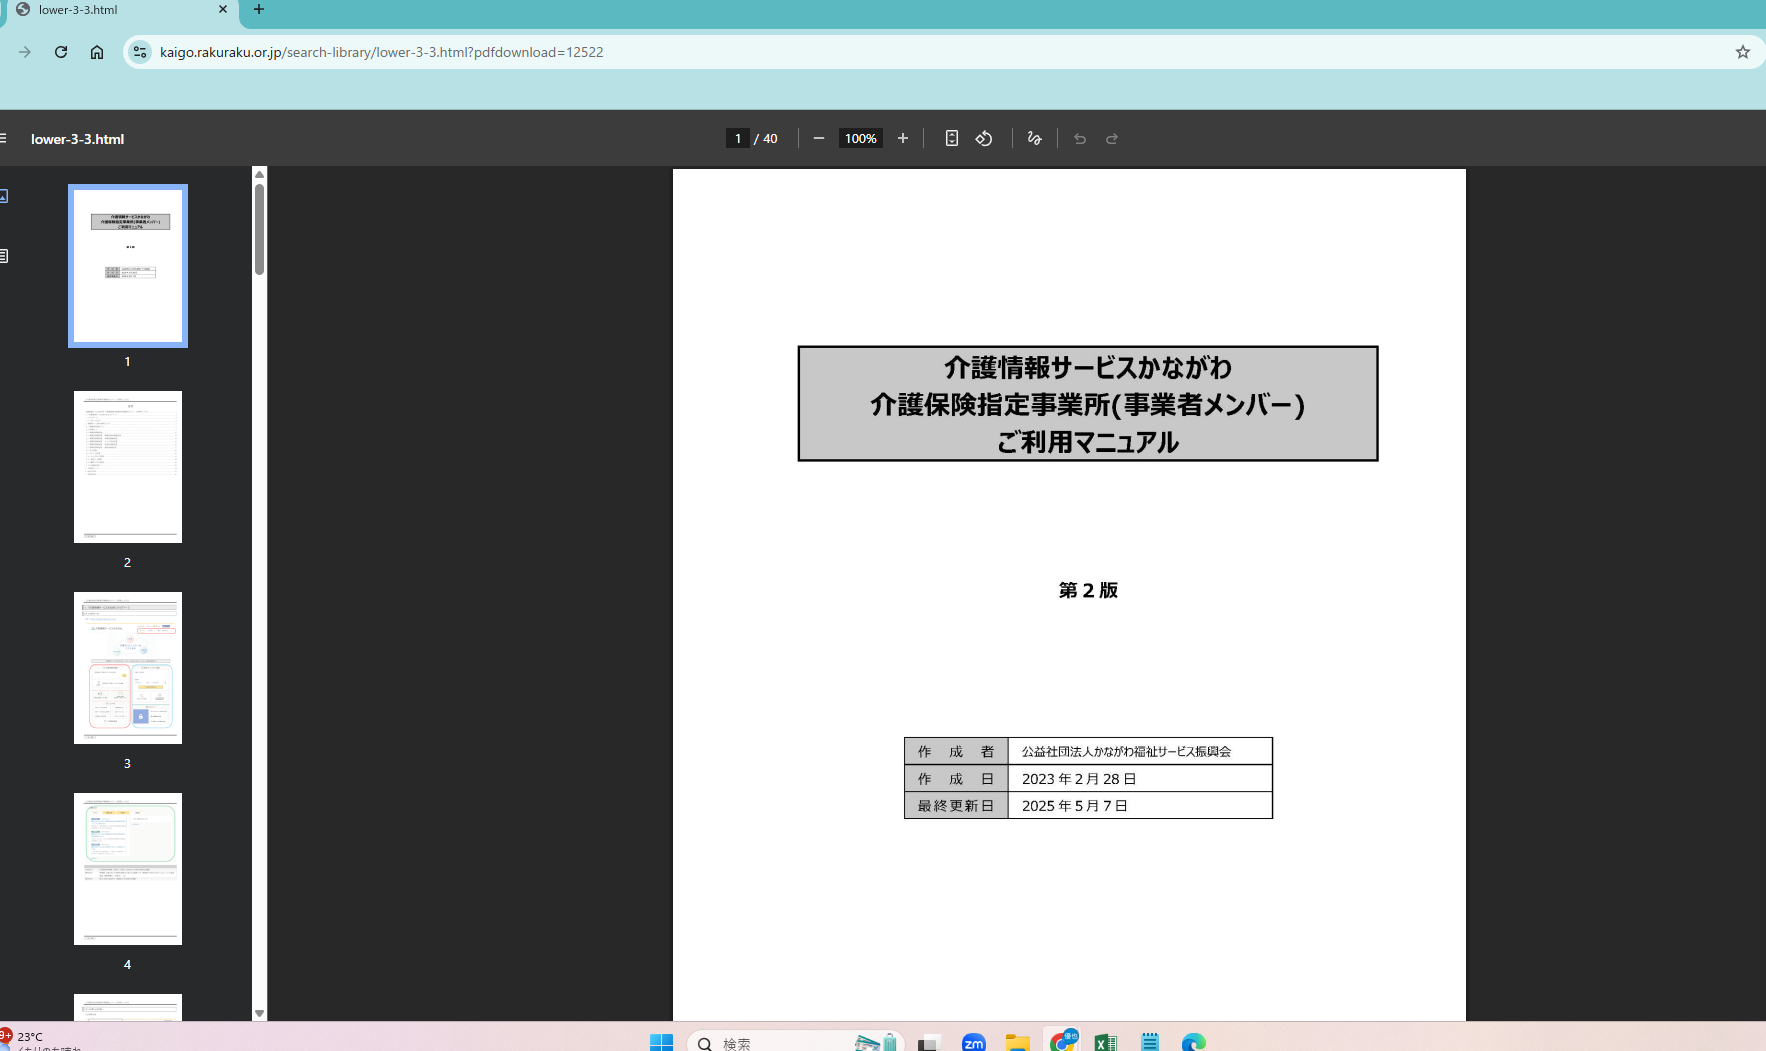Click '公益社団法人かながわ福祉サービス振興会' author cell
This screenshot has height=1051, width=1766.
[x=1140, y=751]
